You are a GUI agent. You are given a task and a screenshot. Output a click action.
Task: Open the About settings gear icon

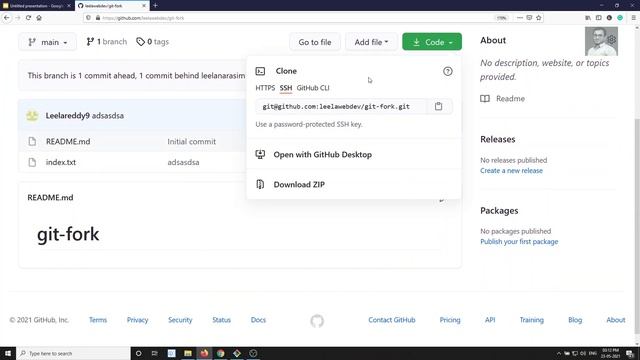pyautogui.click(x=611, y=40)
